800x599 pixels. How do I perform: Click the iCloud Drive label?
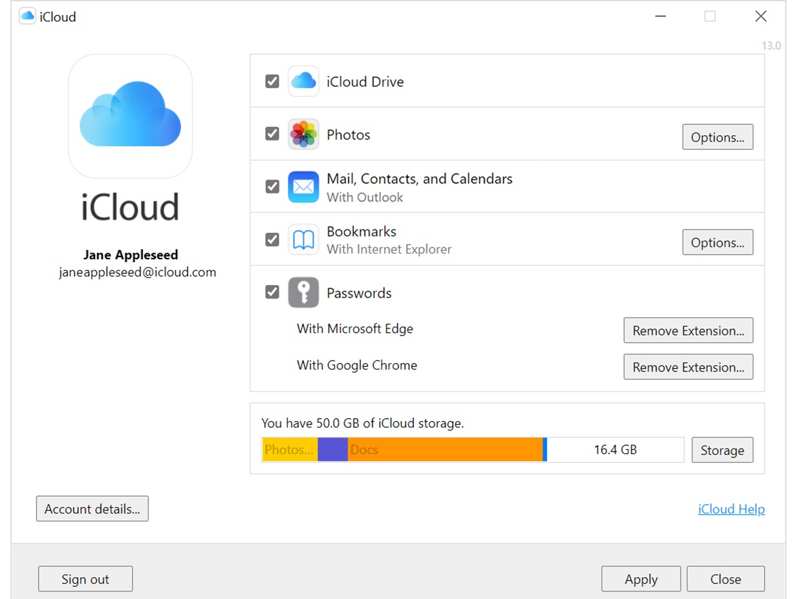pos(365,82)
